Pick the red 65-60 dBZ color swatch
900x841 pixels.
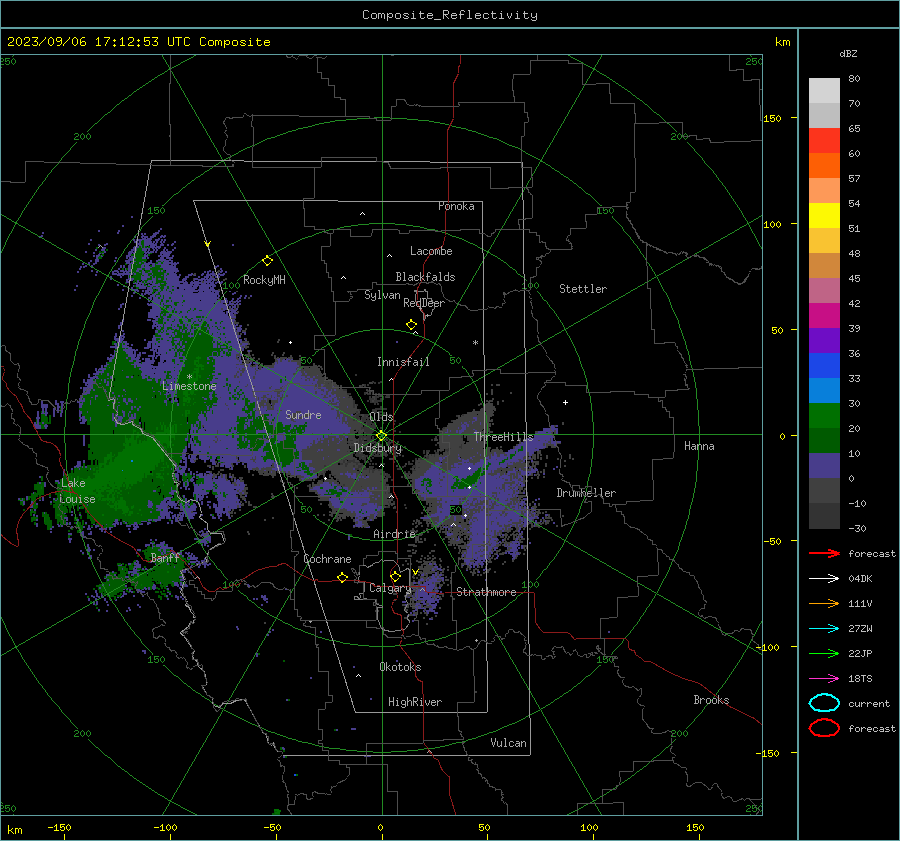click(x=824, y=140)
